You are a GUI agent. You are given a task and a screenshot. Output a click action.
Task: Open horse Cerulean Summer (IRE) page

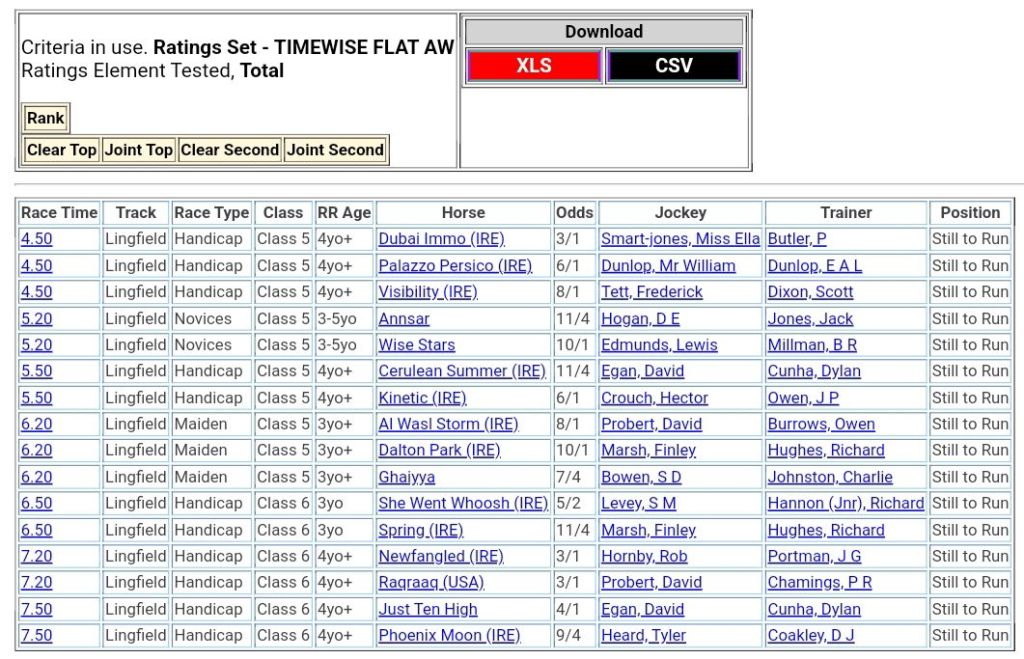(x=461, y=371)
